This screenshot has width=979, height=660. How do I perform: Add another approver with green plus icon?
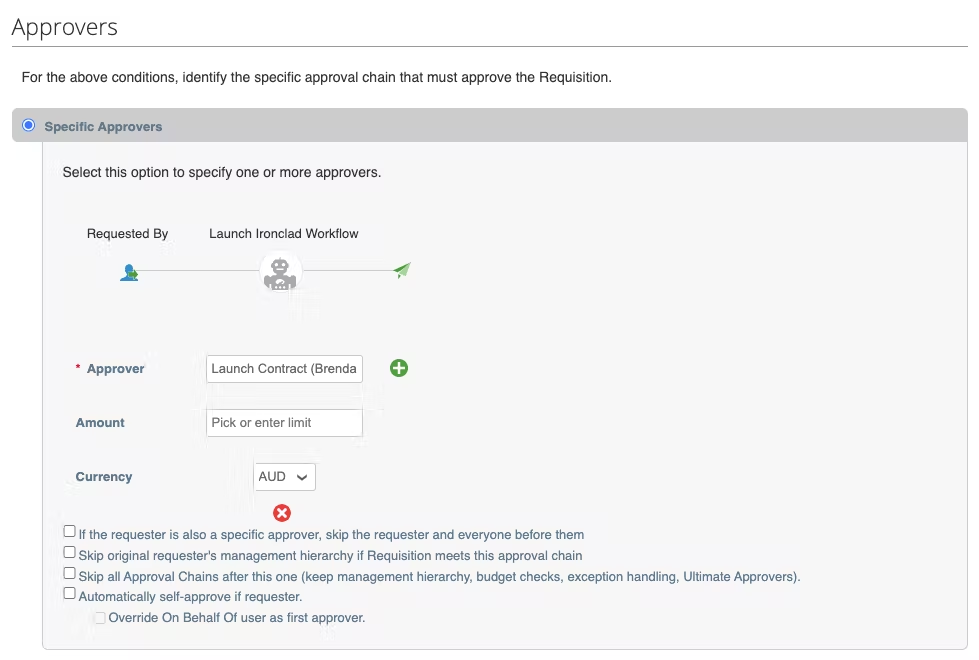(399, 368)
